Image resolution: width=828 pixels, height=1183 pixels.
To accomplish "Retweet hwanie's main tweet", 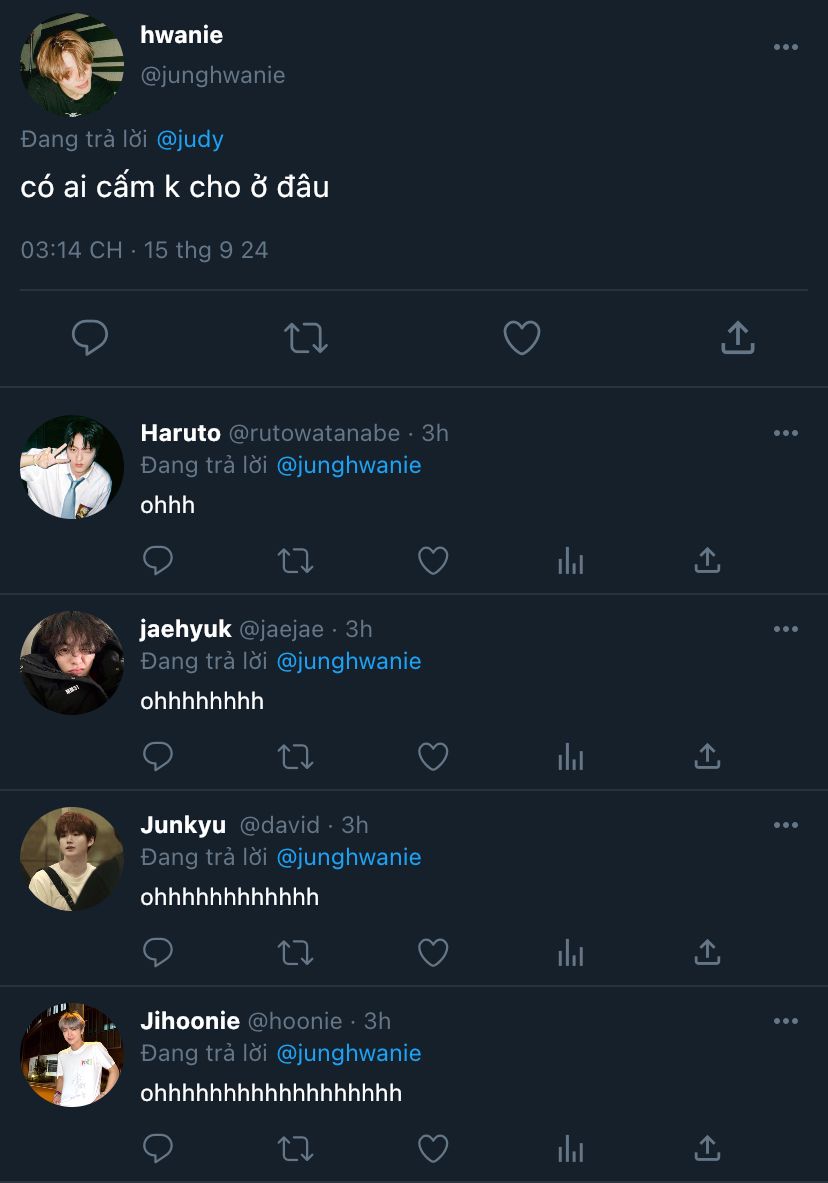I will click(306, 338).
